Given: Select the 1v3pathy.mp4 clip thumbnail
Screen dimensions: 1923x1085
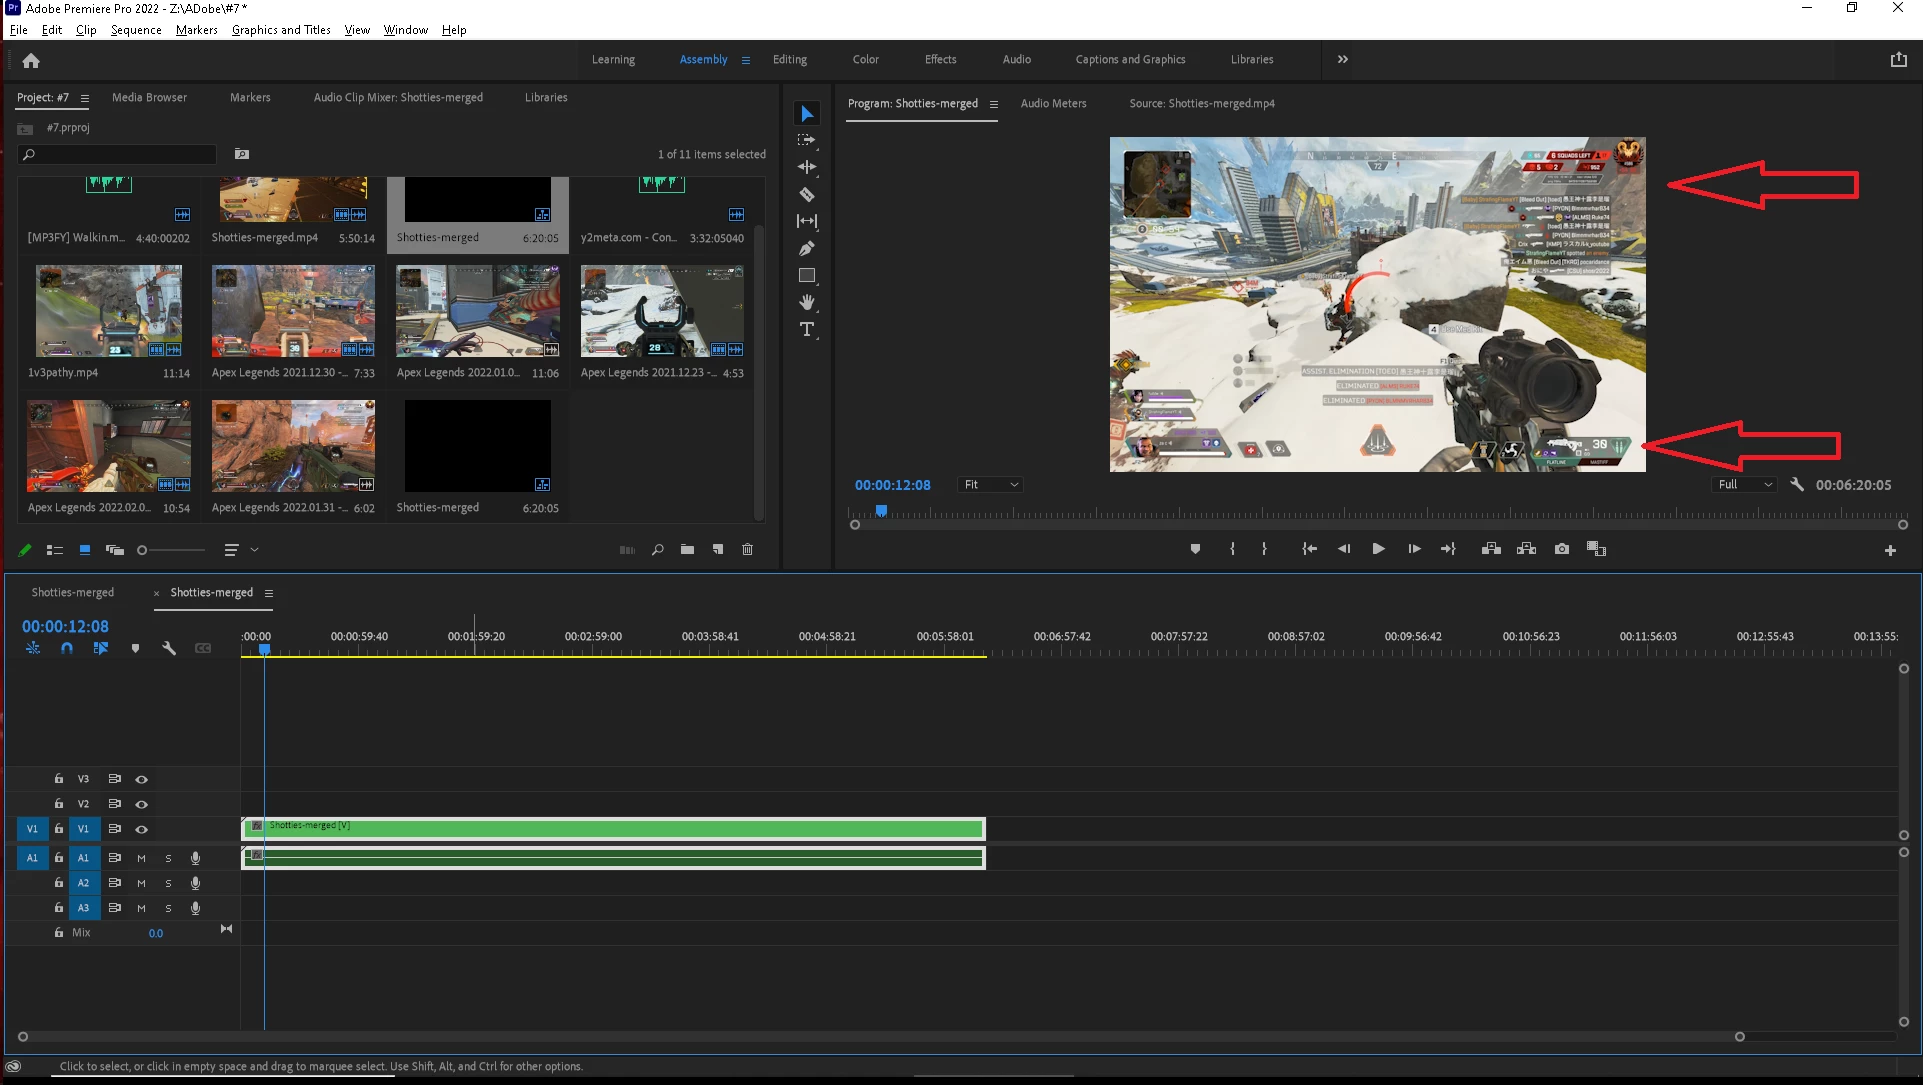Looking at the screenshot, I should click(x=108, y=311).
